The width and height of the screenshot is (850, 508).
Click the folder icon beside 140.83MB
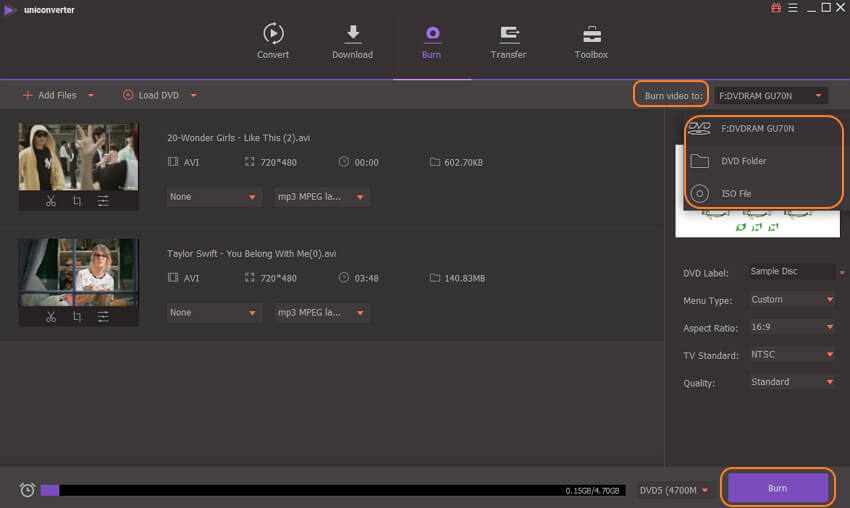(x=435, y=278)
